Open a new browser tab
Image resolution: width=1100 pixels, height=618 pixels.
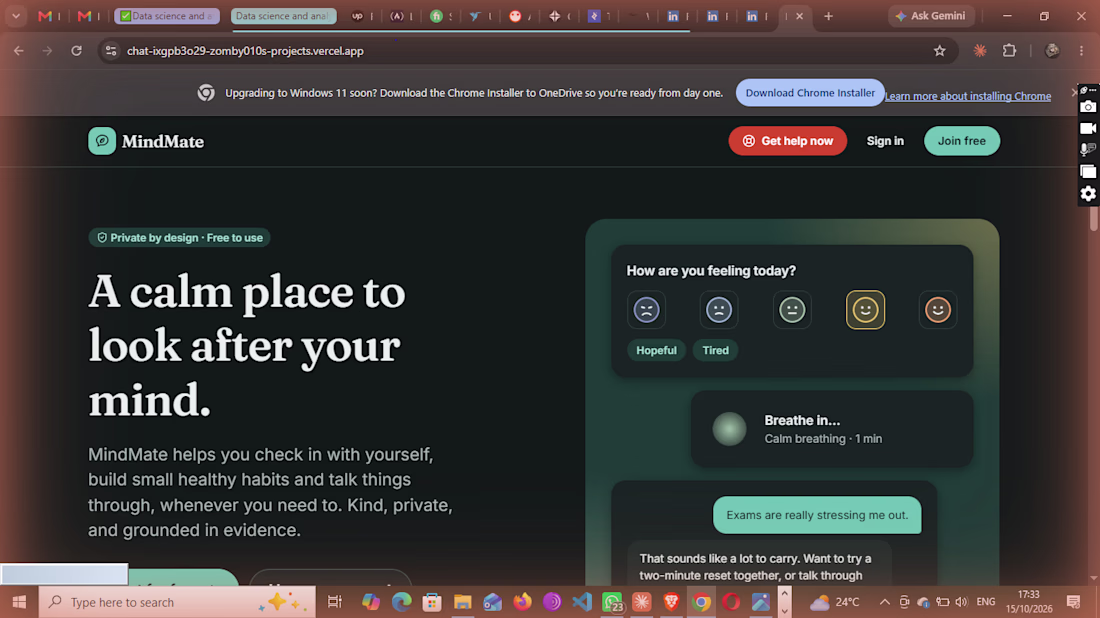coord(829,15)
